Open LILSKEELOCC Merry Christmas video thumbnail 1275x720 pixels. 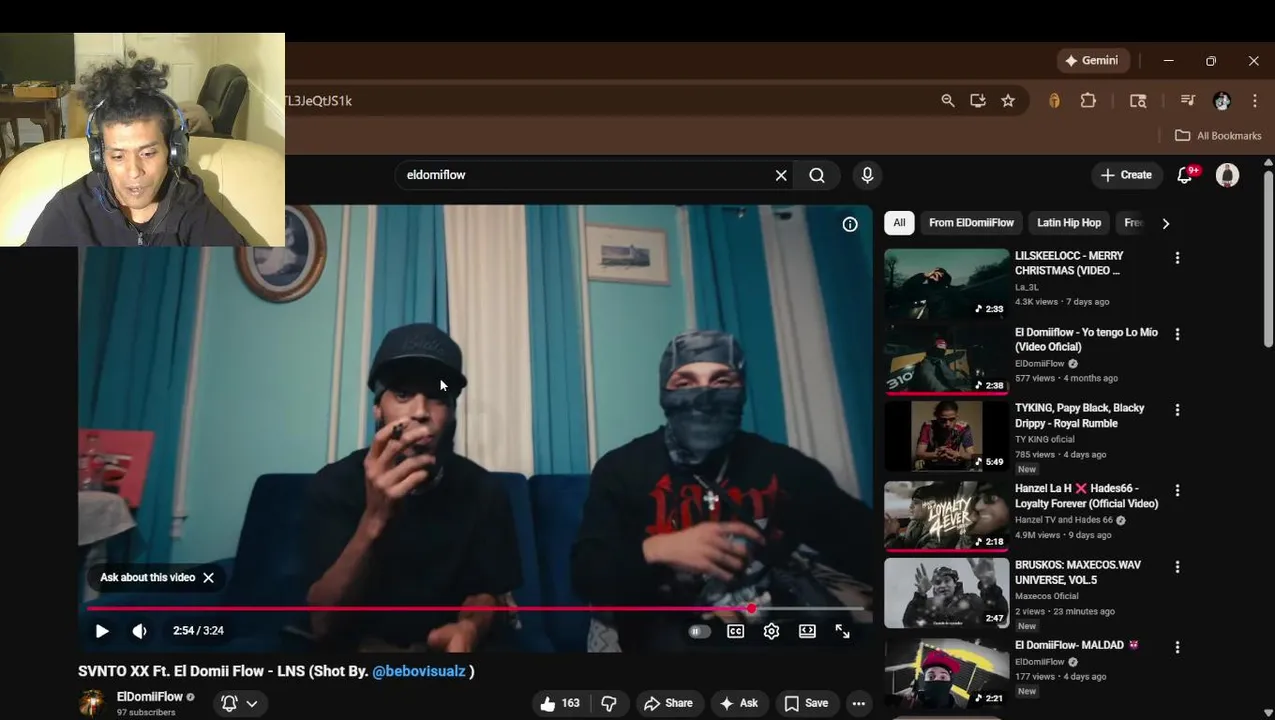click(x=947, y=283)
